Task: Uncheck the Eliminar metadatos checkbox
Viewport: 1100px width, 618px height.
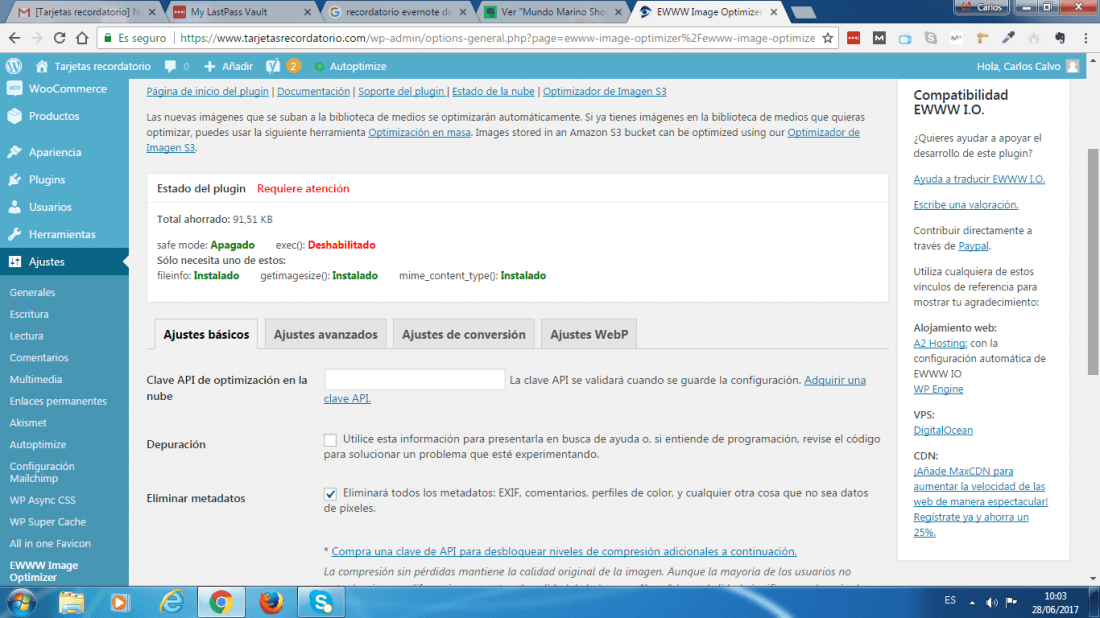Action: pos(330,494)
